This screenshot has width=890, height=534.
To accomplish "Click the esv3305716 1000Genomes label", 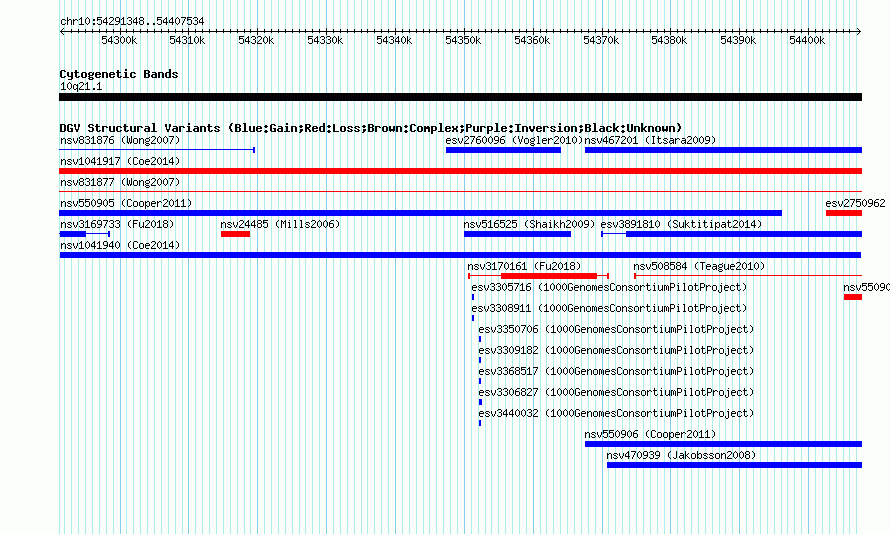I will 609,287.
